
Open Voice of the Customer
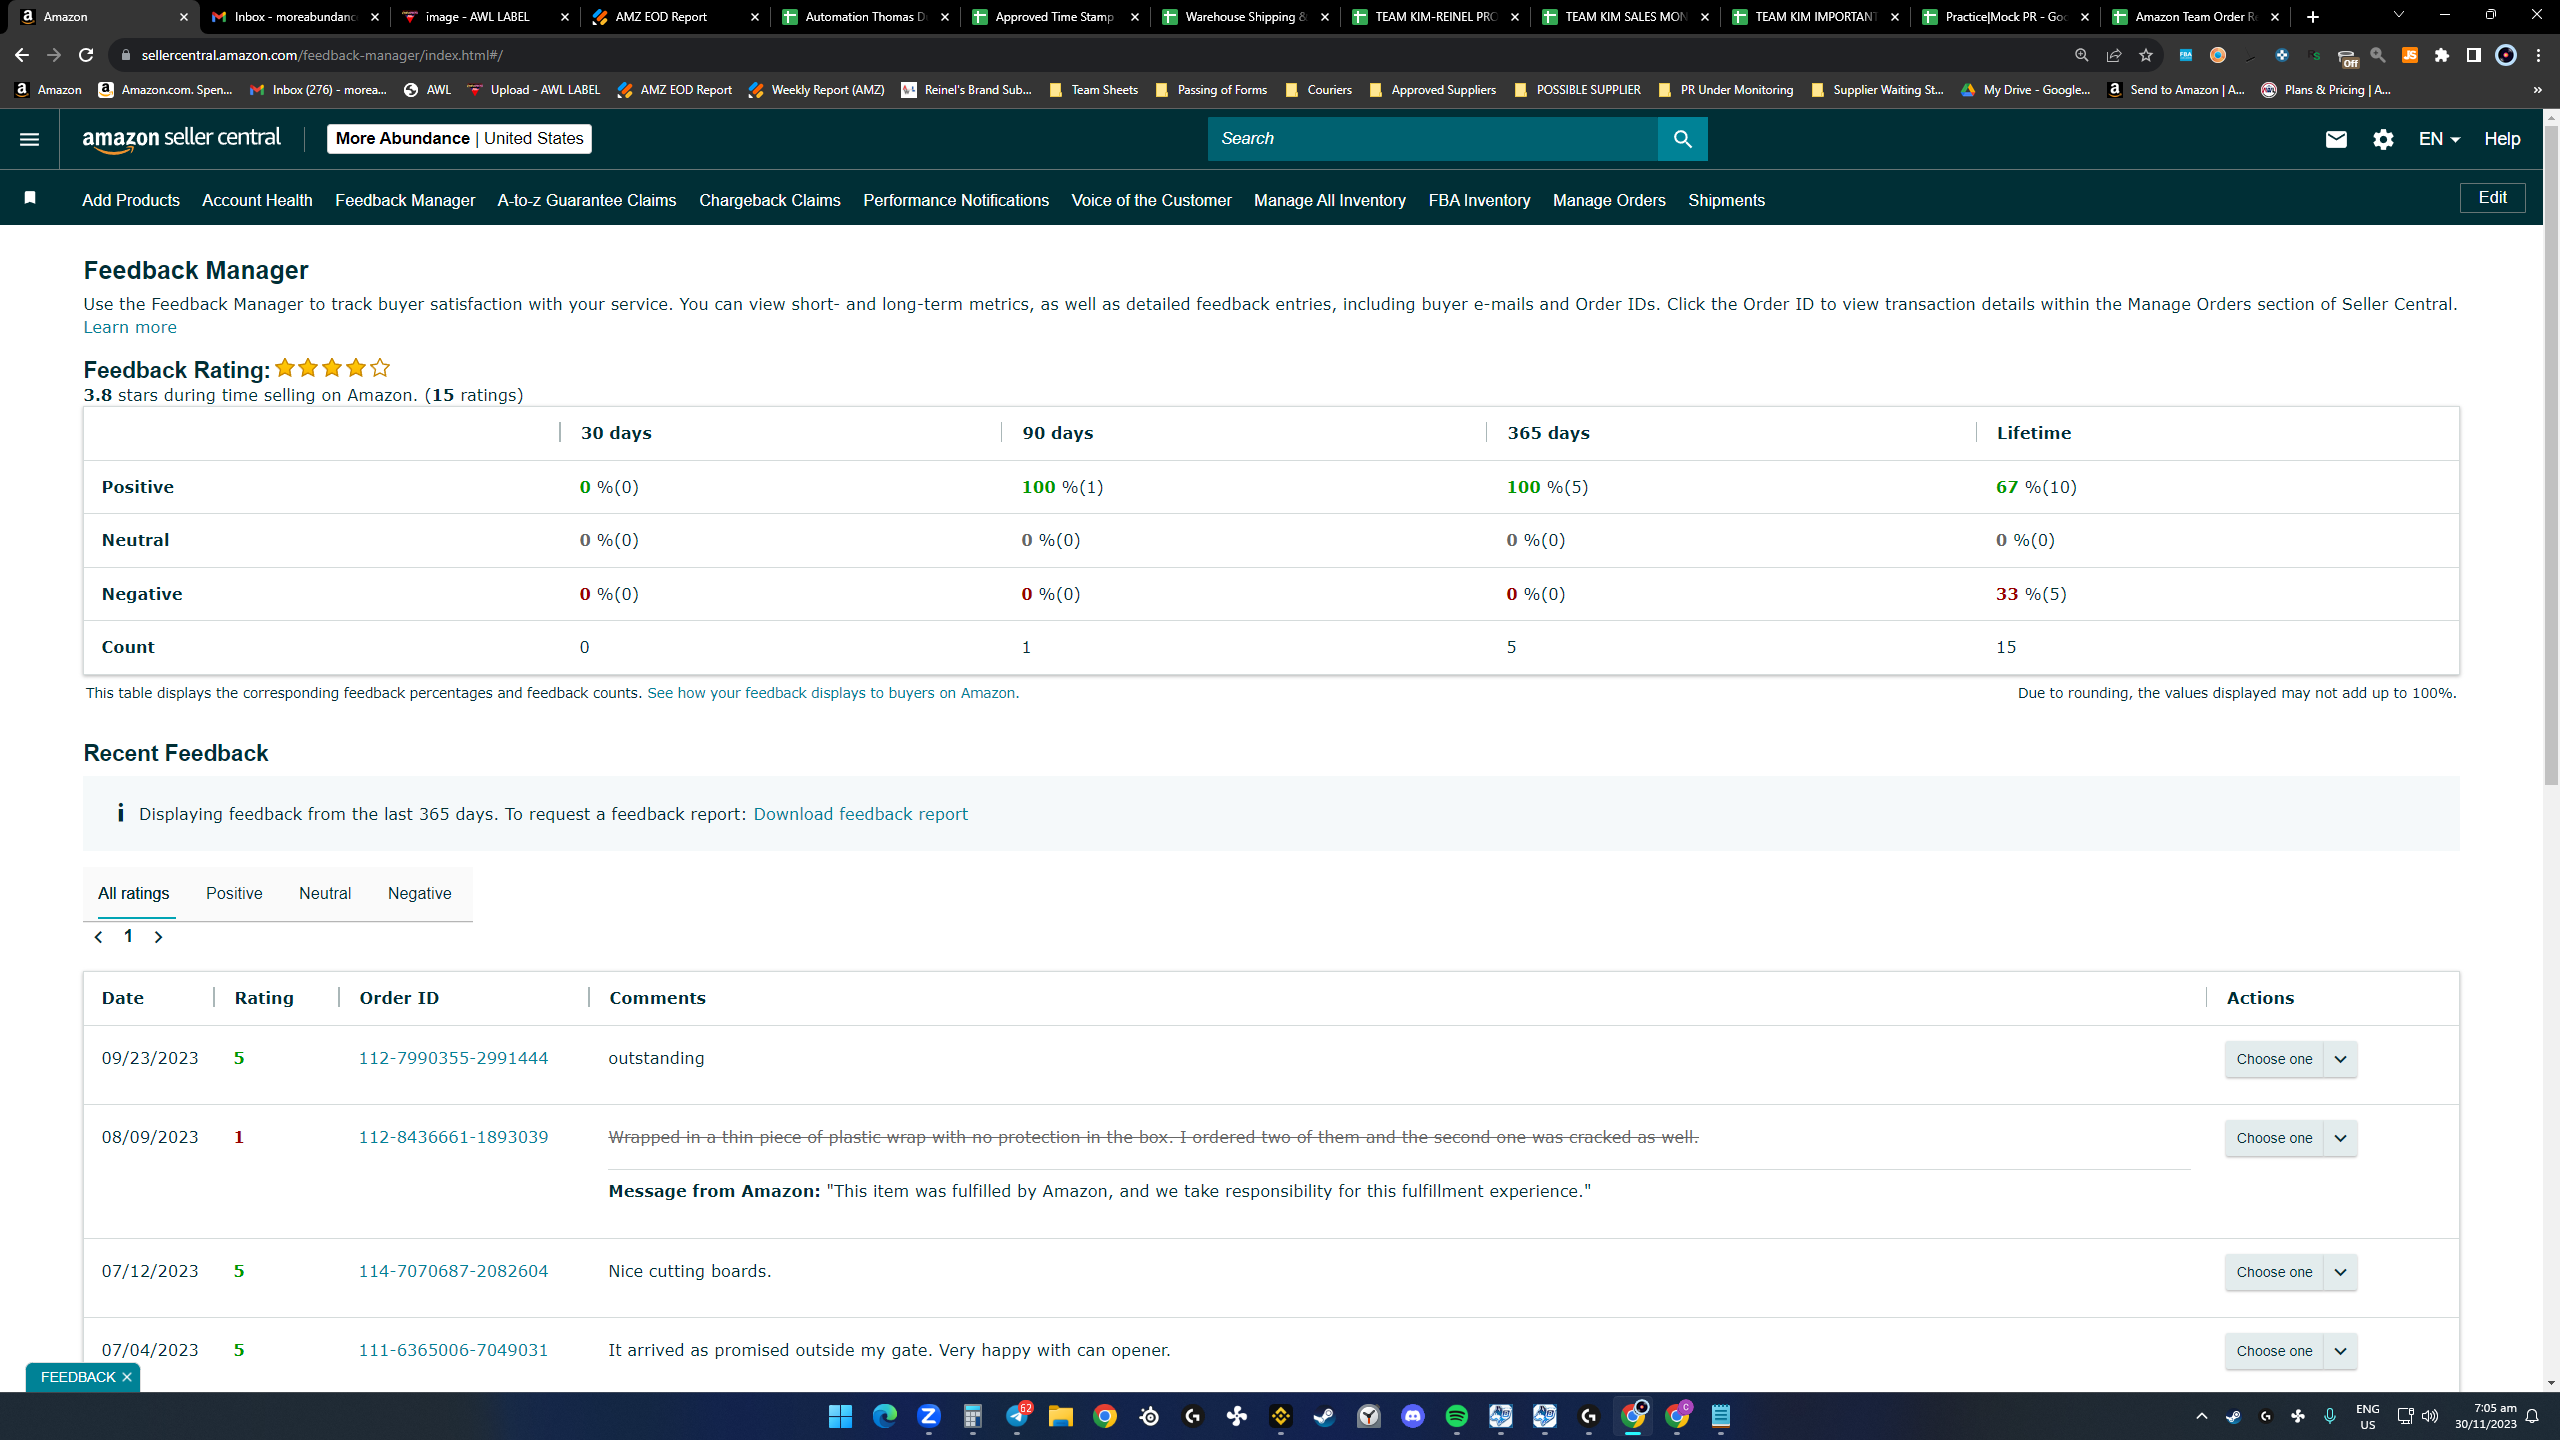(x=1151, y=200)
